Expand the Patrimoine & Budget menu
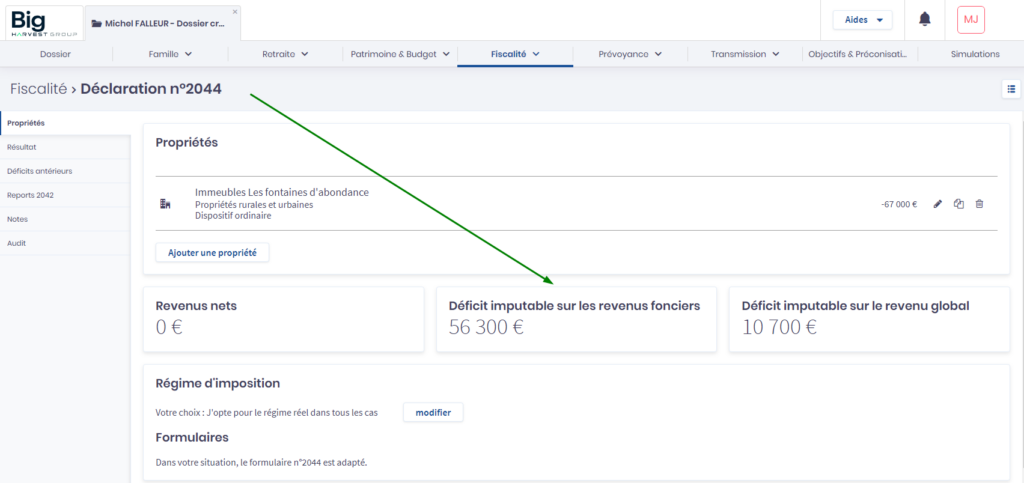 coord(400,54)
